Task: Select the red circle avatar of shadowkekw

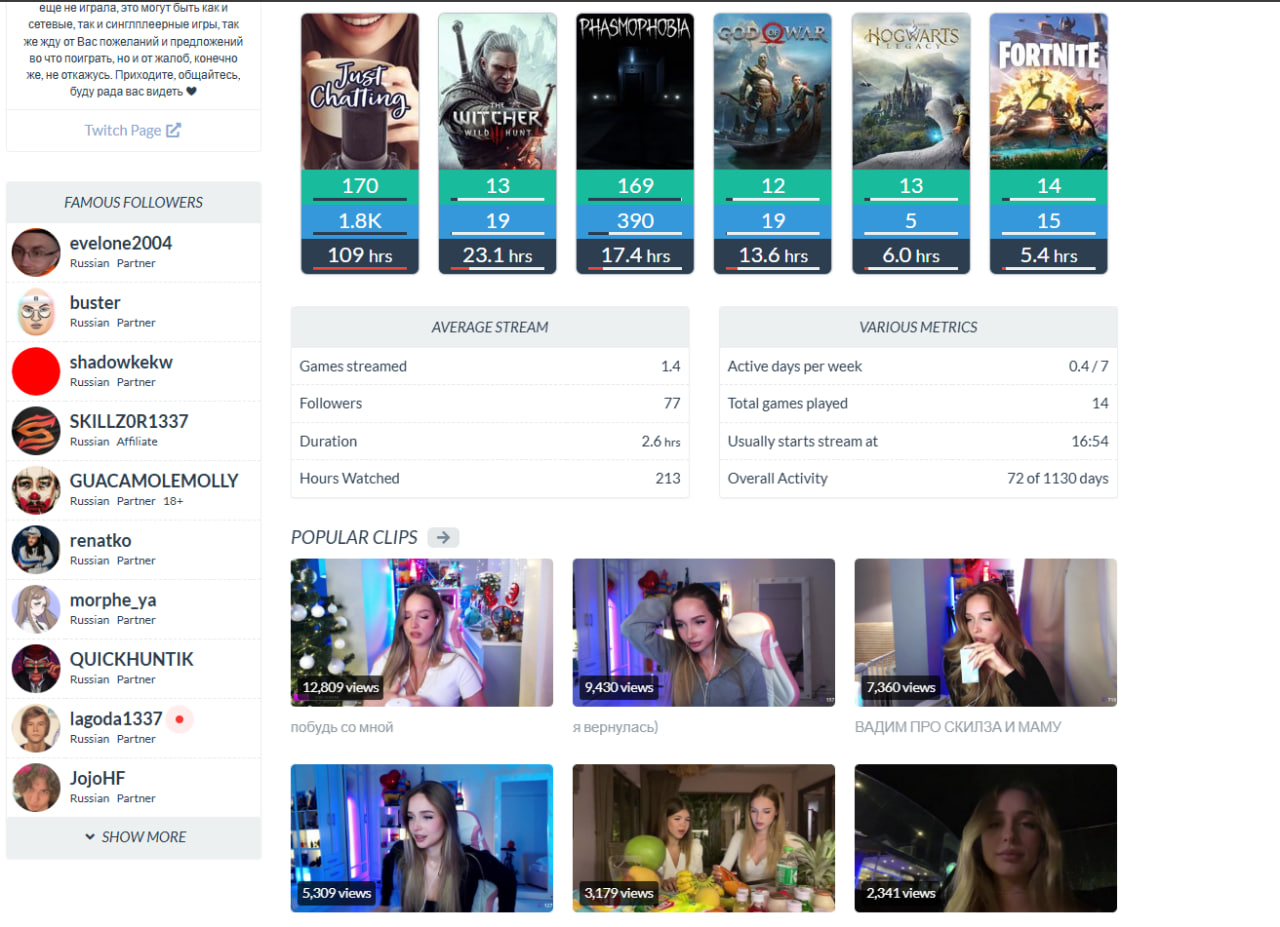Action: (x=36, y=371)
